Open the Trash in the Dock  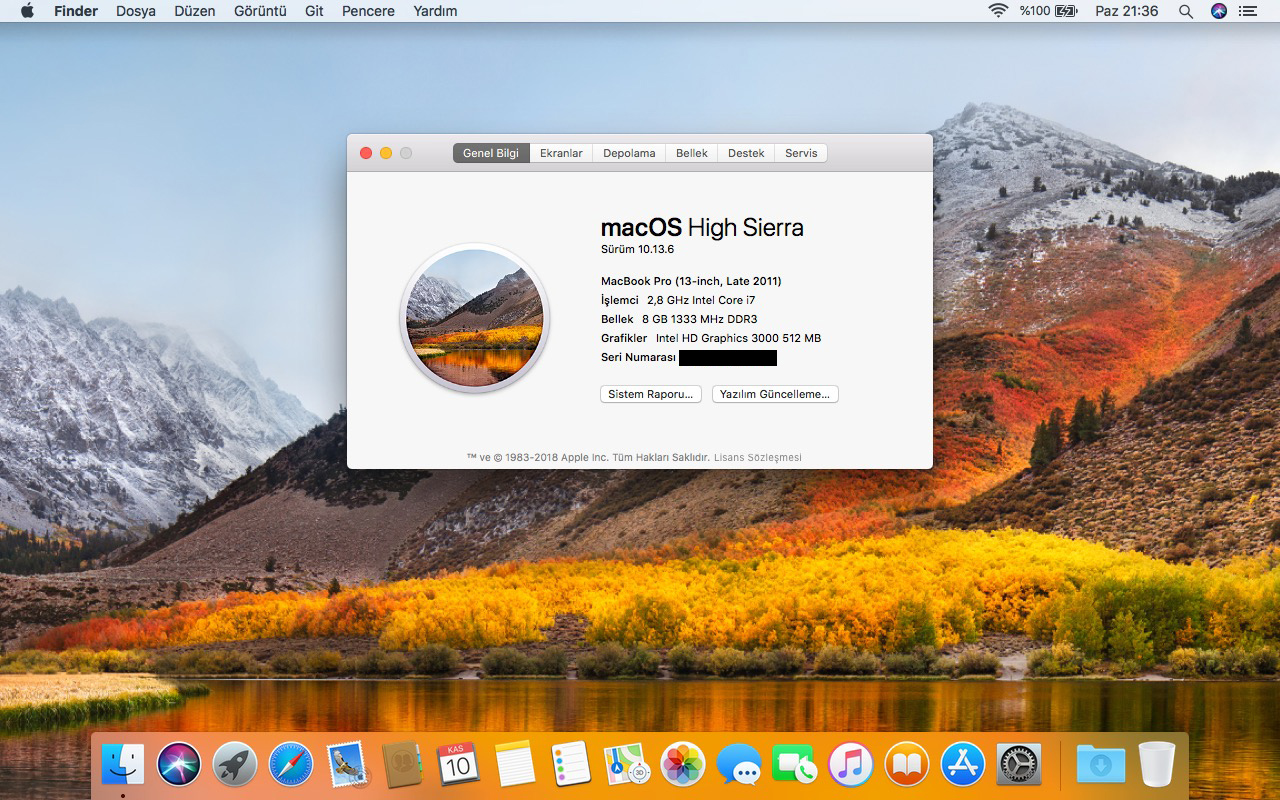(1157, 765)
